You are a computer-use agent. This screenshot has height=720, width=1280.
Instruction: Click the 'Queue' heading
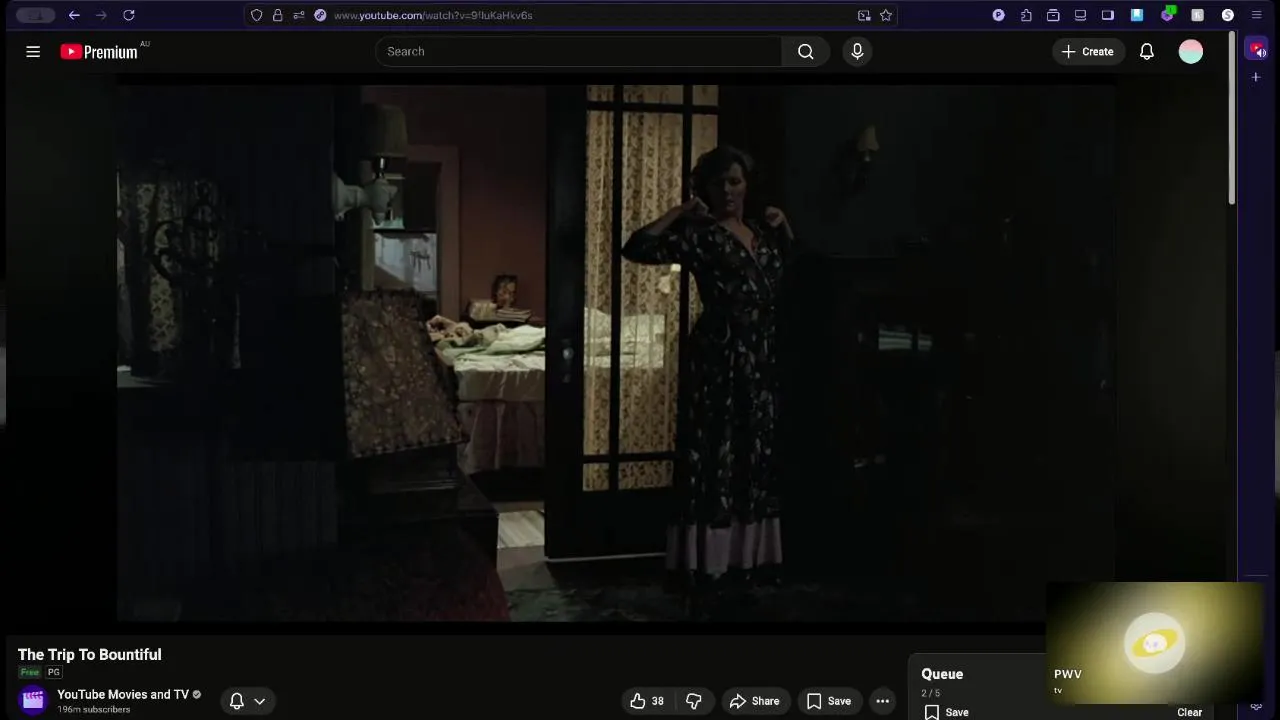tap(942, 674)
